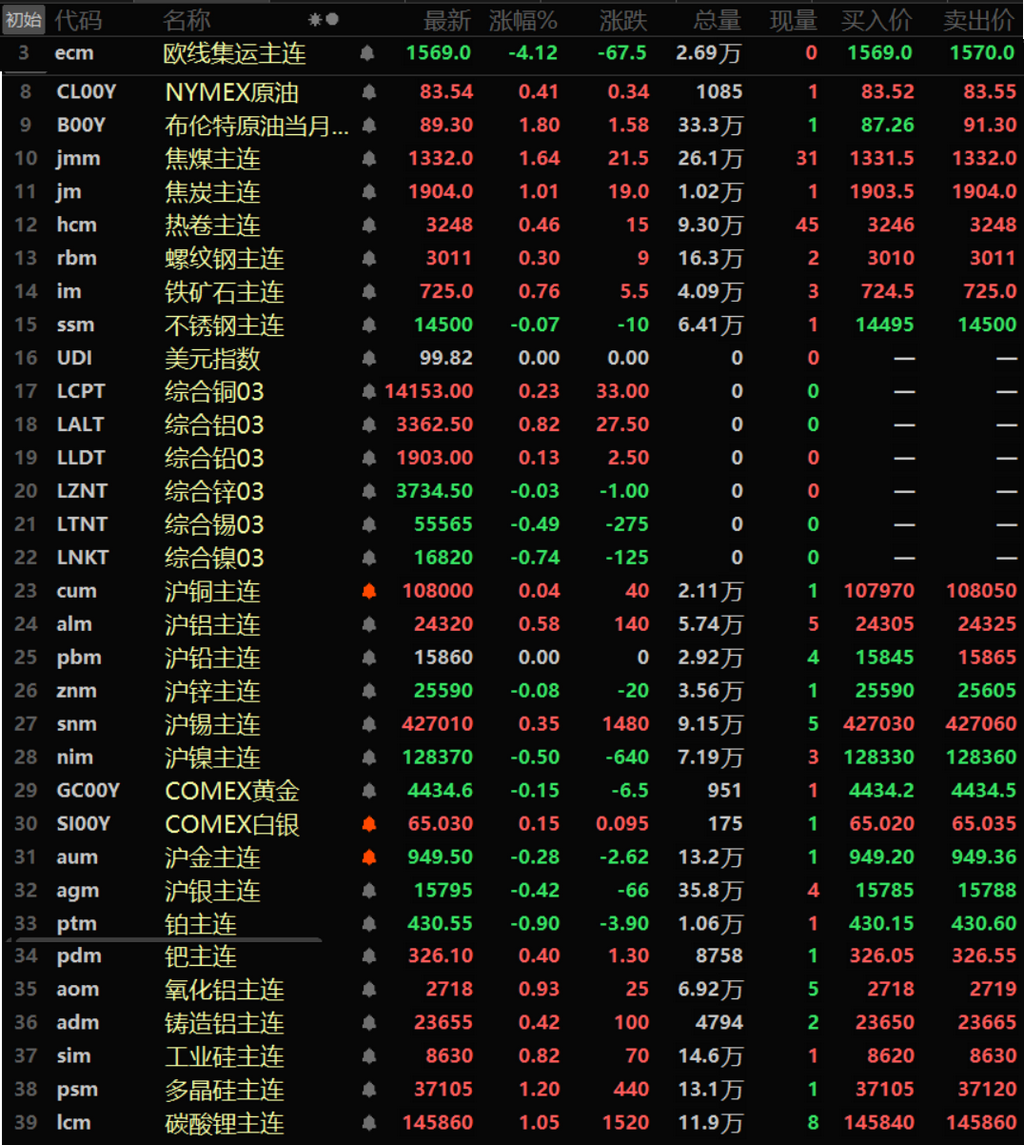
Task: Sort by the 最新 column header
Action: [447, 20]
